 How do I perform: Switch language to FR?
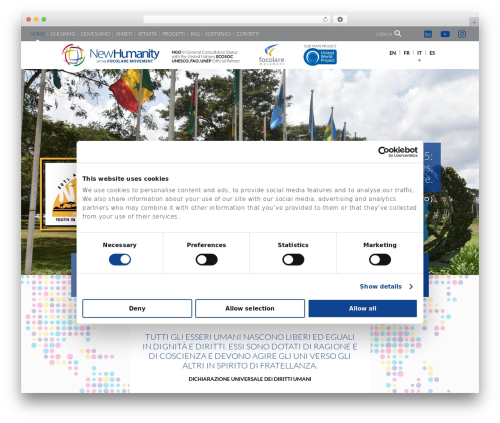click(x=407, y=53)
